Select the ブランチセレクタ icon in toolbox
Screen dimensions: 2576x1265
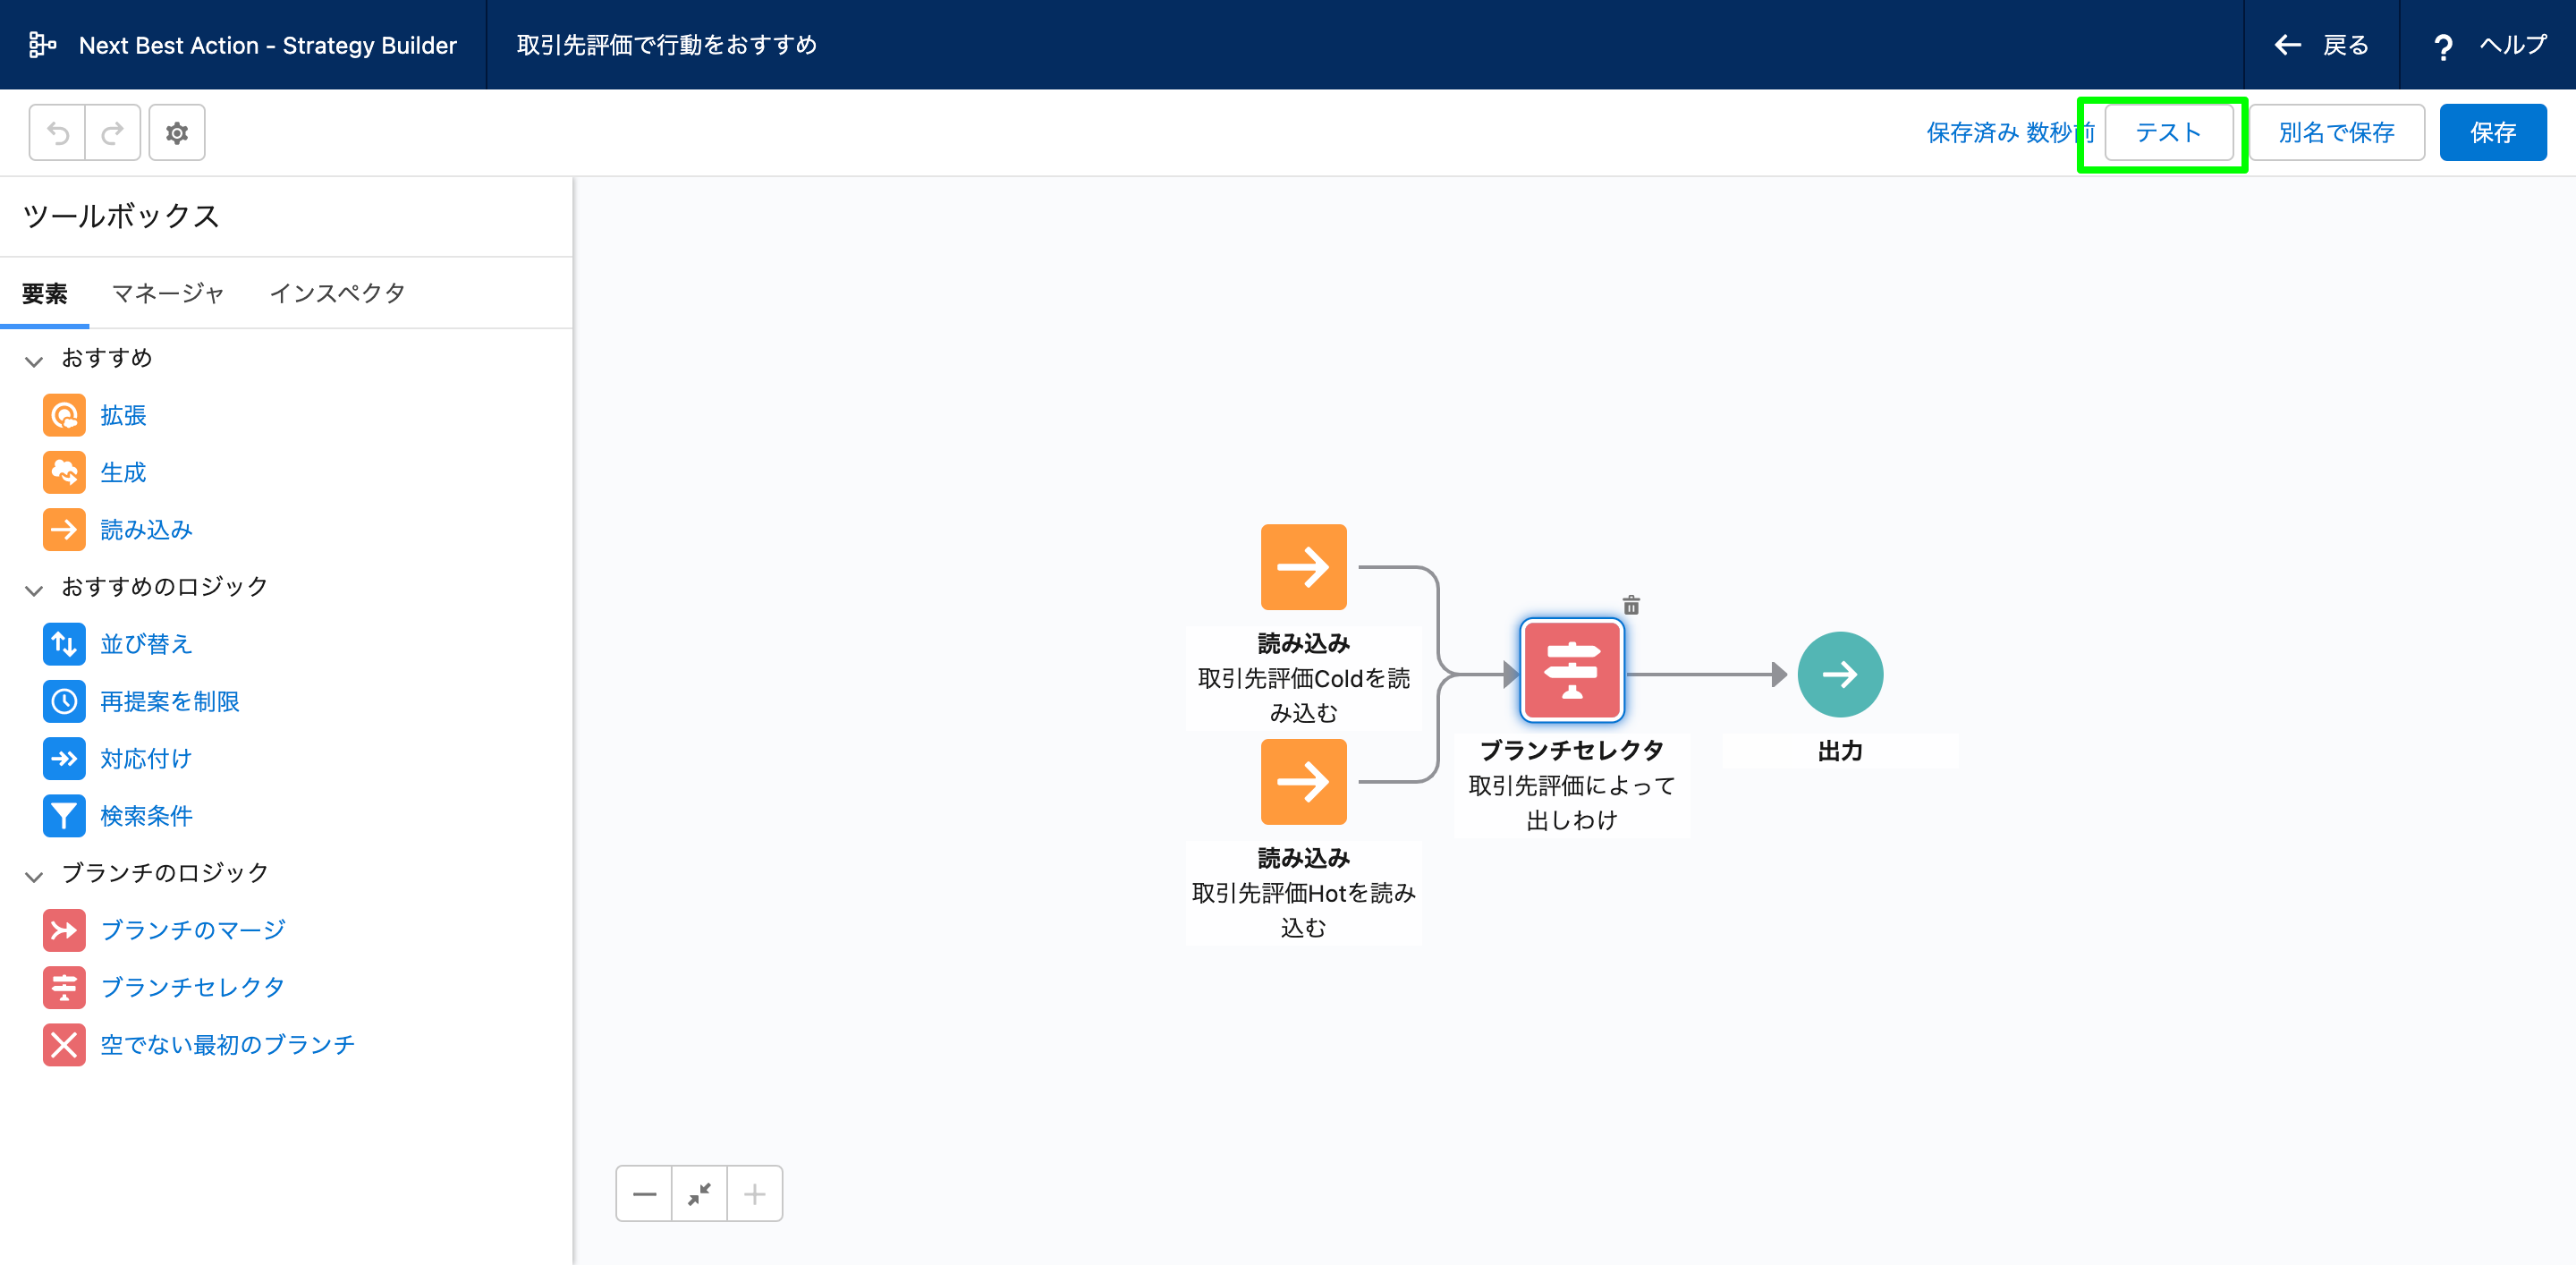pos(64,987)
